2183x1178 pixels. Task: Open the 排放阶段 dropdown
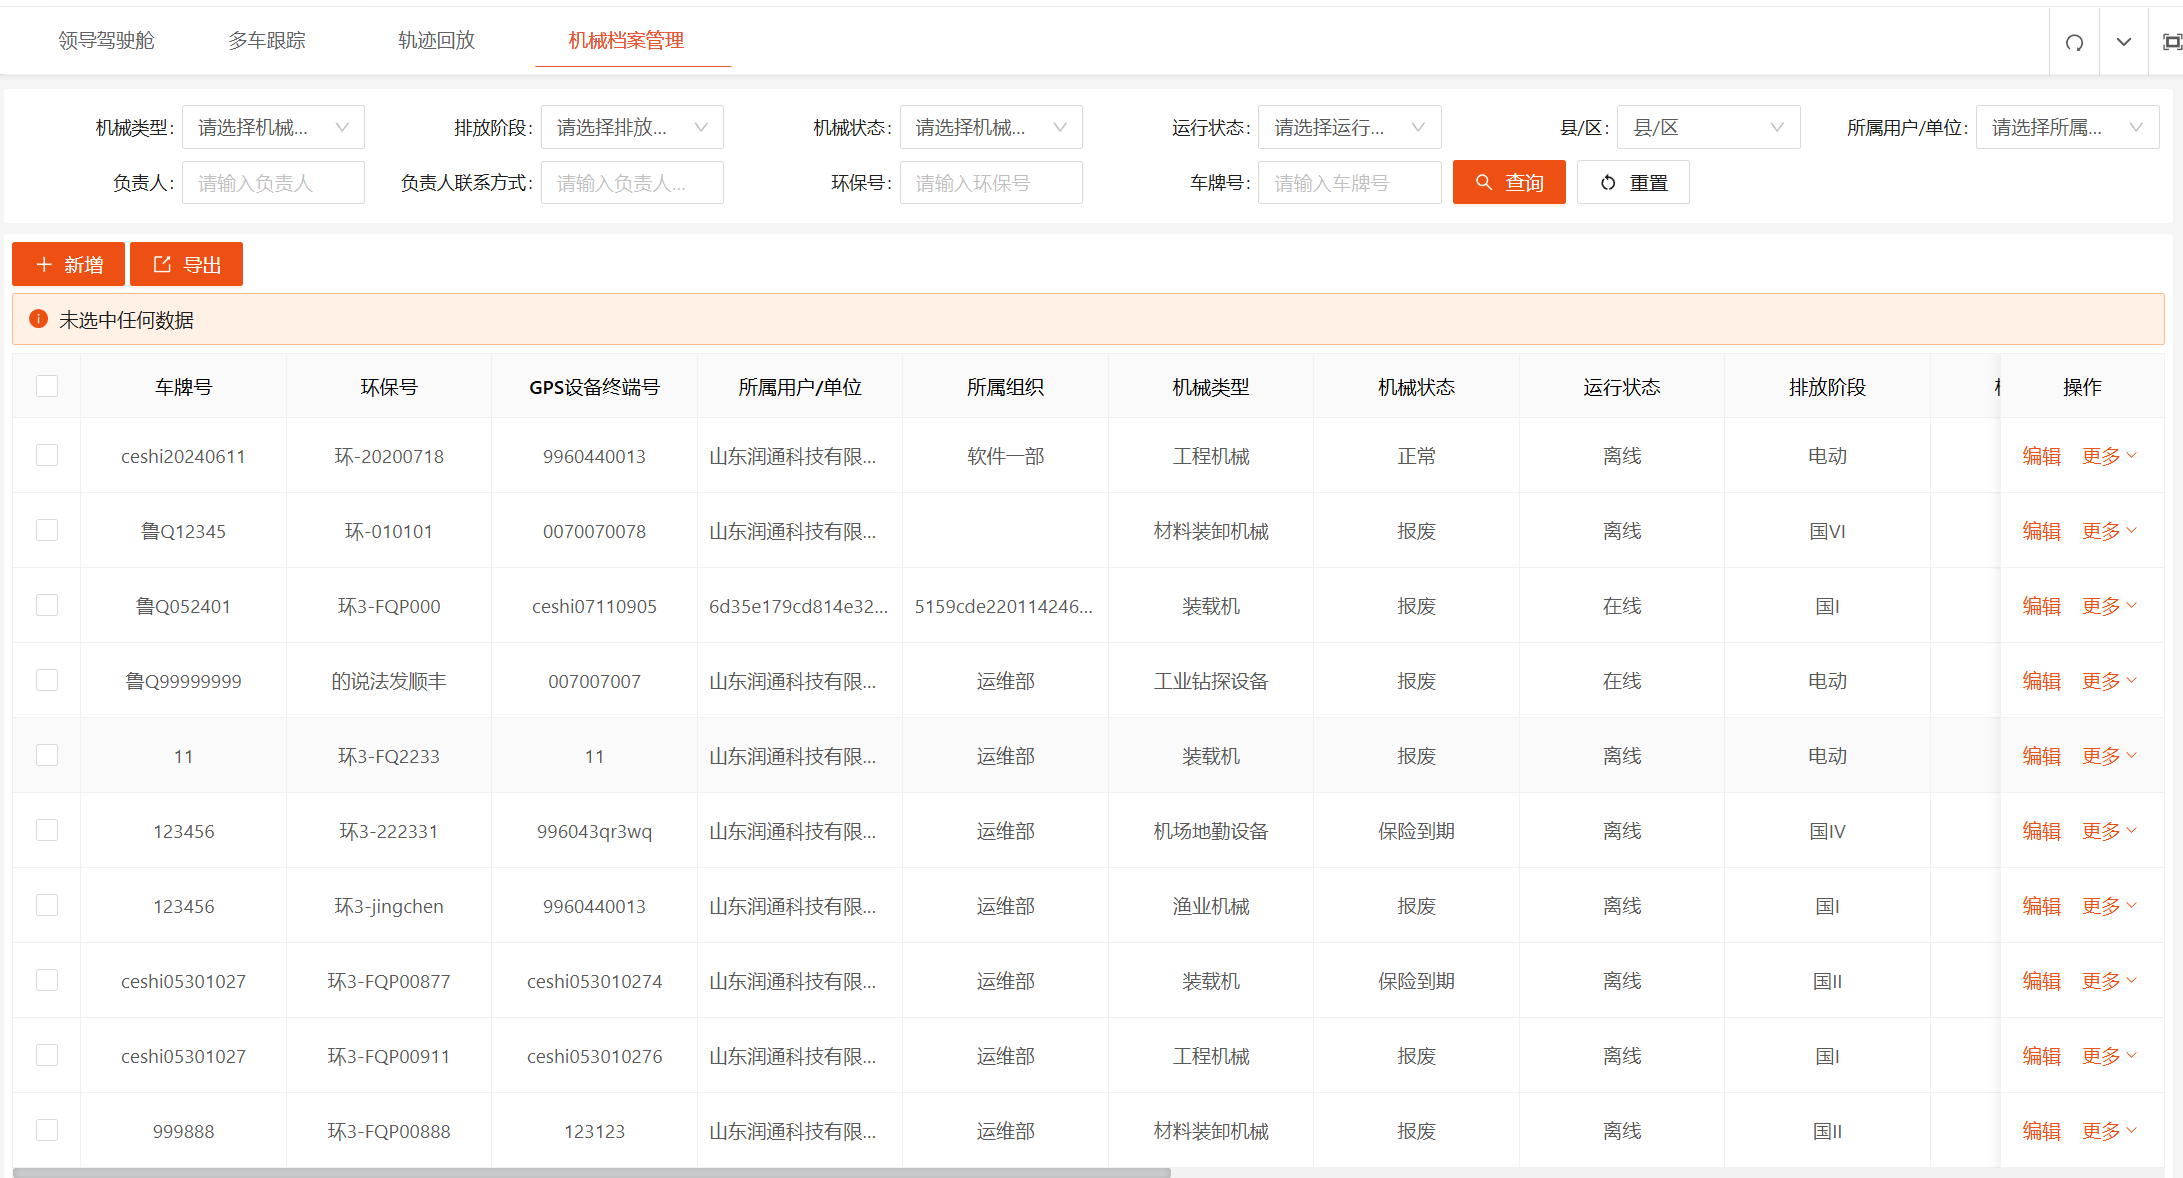click(632, 127)
